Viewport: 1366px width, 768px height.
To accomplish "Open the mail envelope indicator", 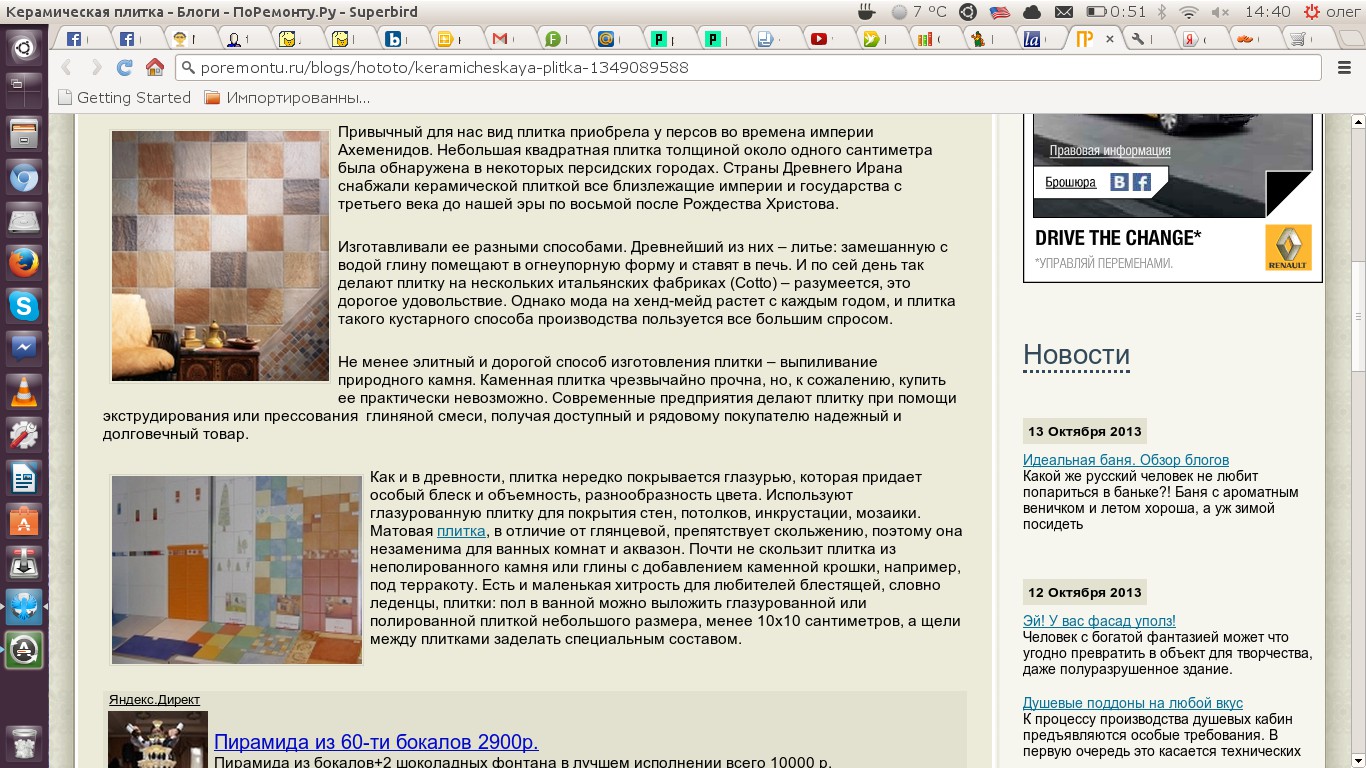I will [x=1063, y=12].
